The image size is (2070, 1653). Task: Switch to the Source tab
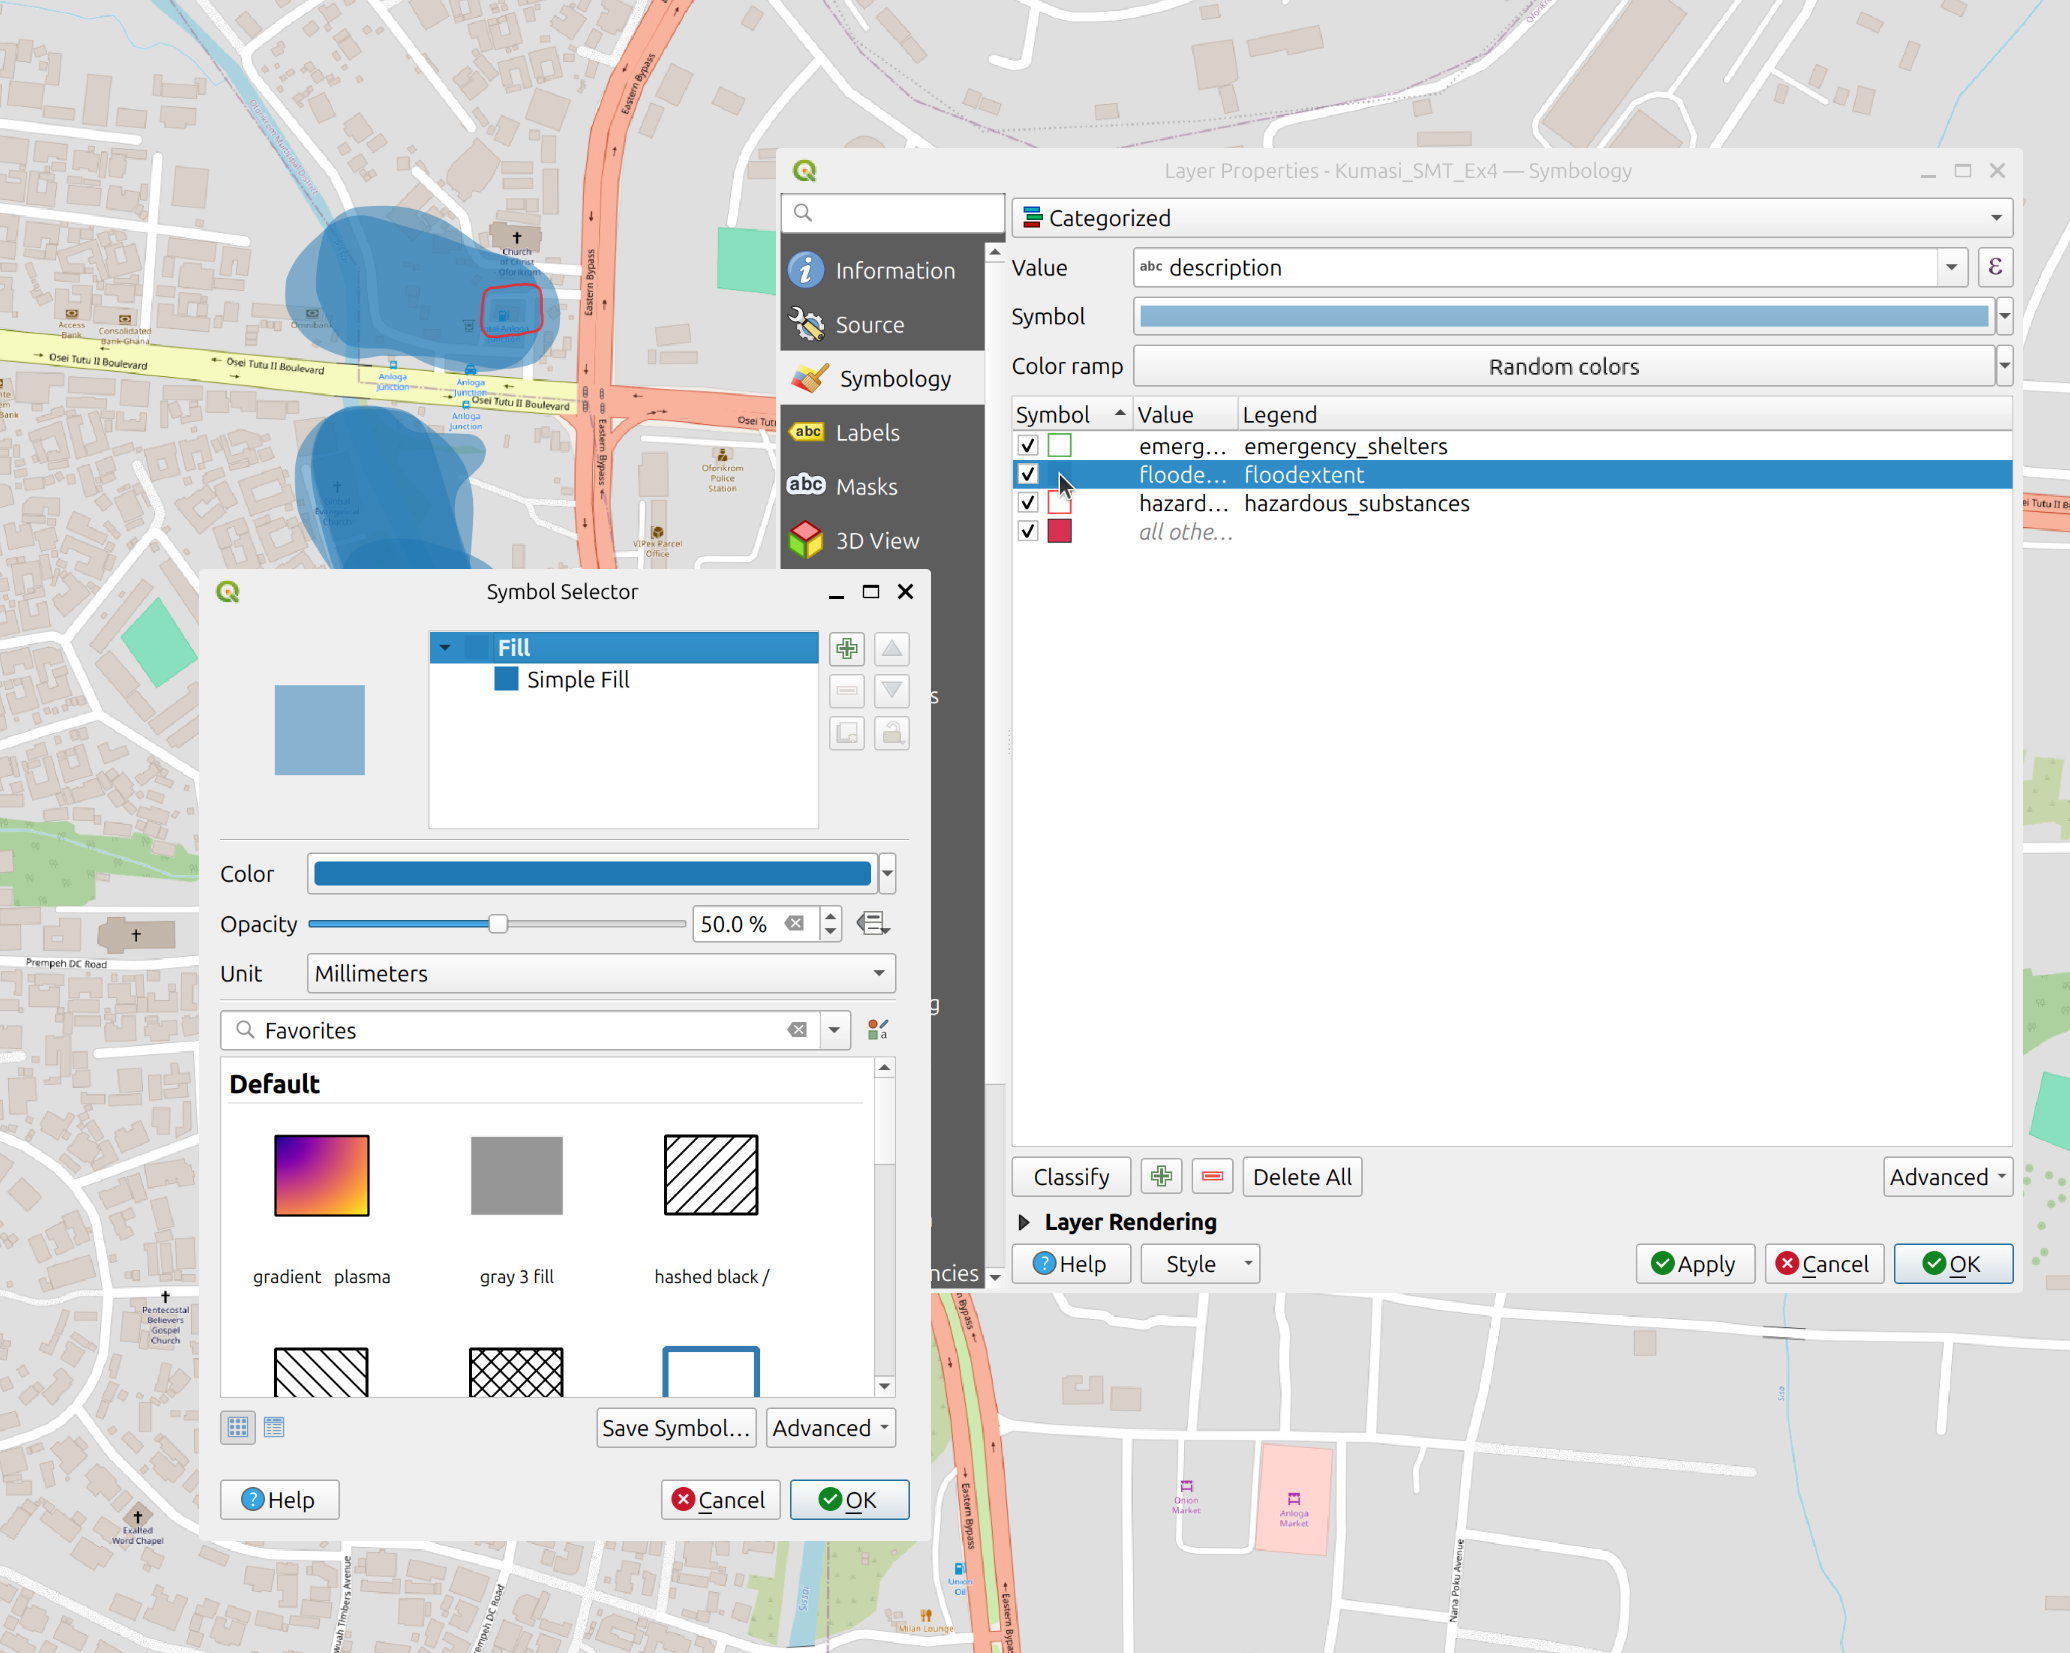coord(869,325)
